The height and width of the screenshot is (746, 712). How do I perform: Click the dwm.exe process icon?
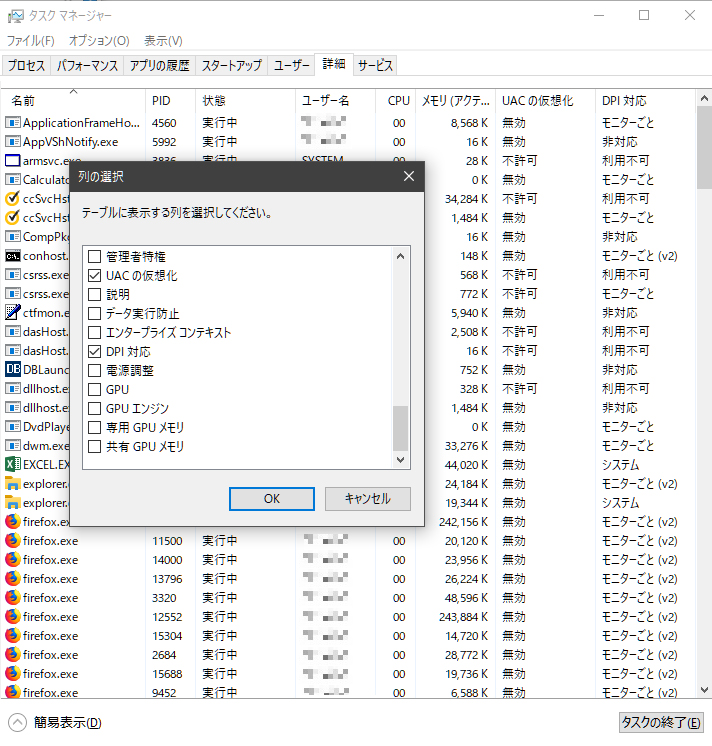[13, 446]
